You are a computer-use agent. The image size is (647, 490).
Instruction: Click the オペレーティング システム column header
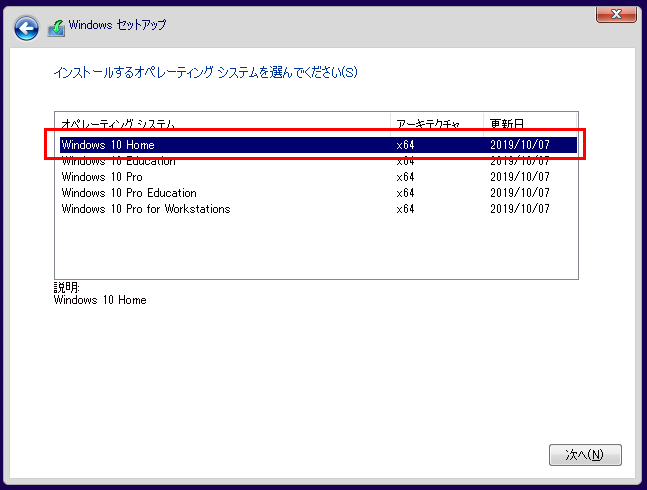(x=118, y=124)
